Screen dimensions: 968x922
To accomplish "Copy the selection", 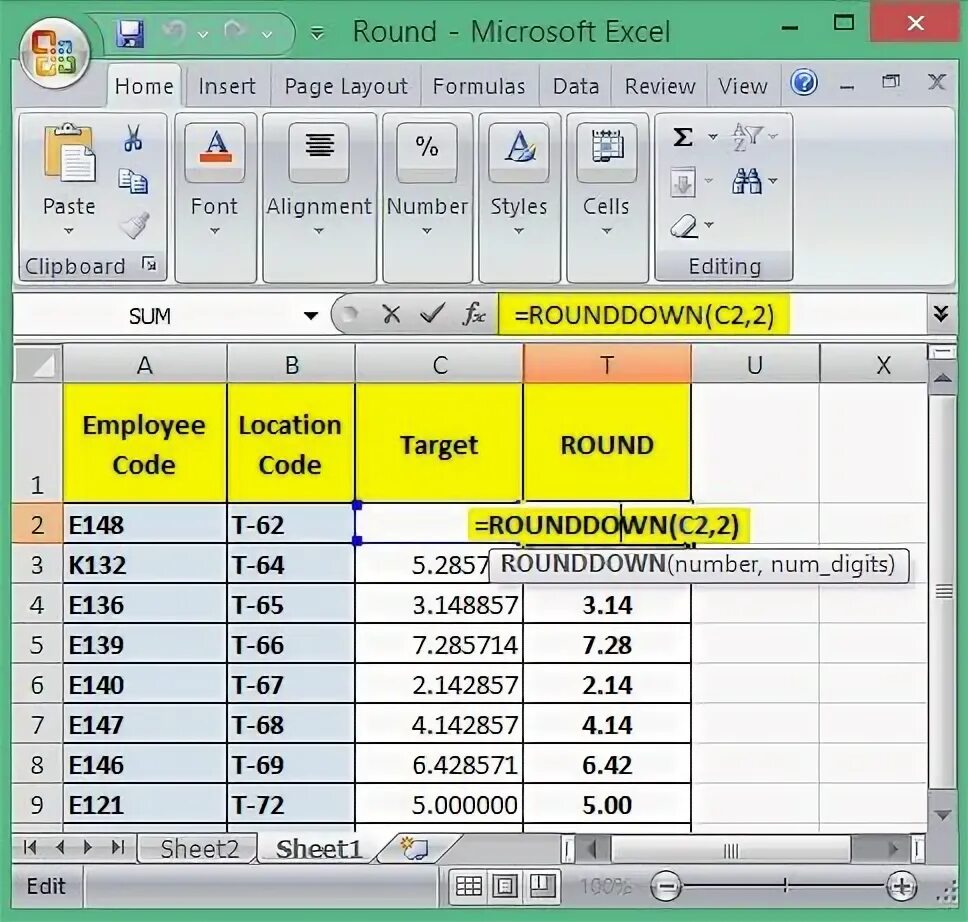I will tap(132, 182).
